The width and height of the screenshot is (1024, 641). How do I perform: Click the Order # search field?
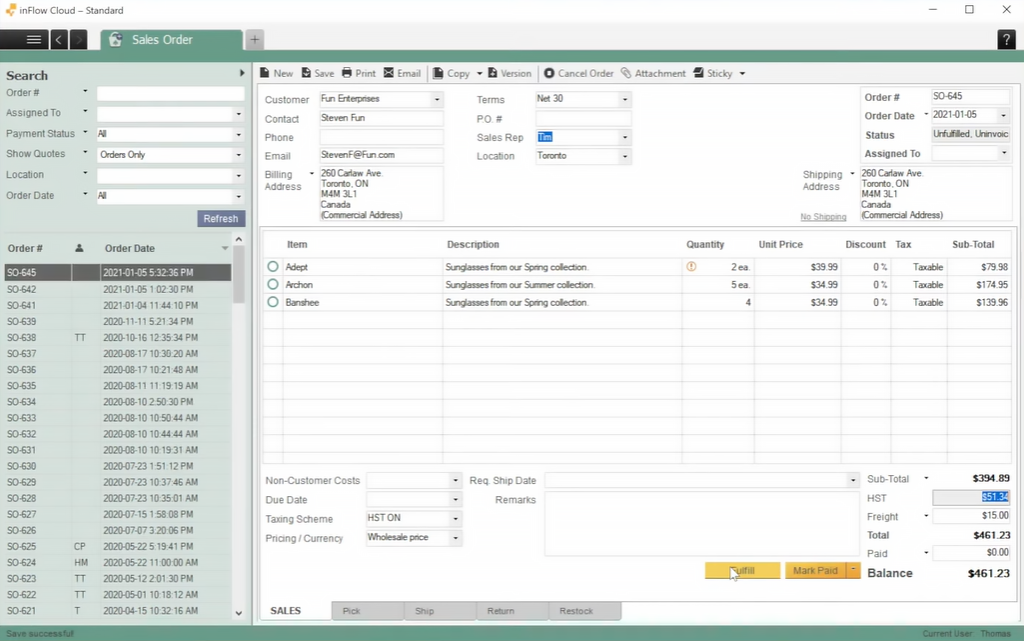(x=170, y=93)
